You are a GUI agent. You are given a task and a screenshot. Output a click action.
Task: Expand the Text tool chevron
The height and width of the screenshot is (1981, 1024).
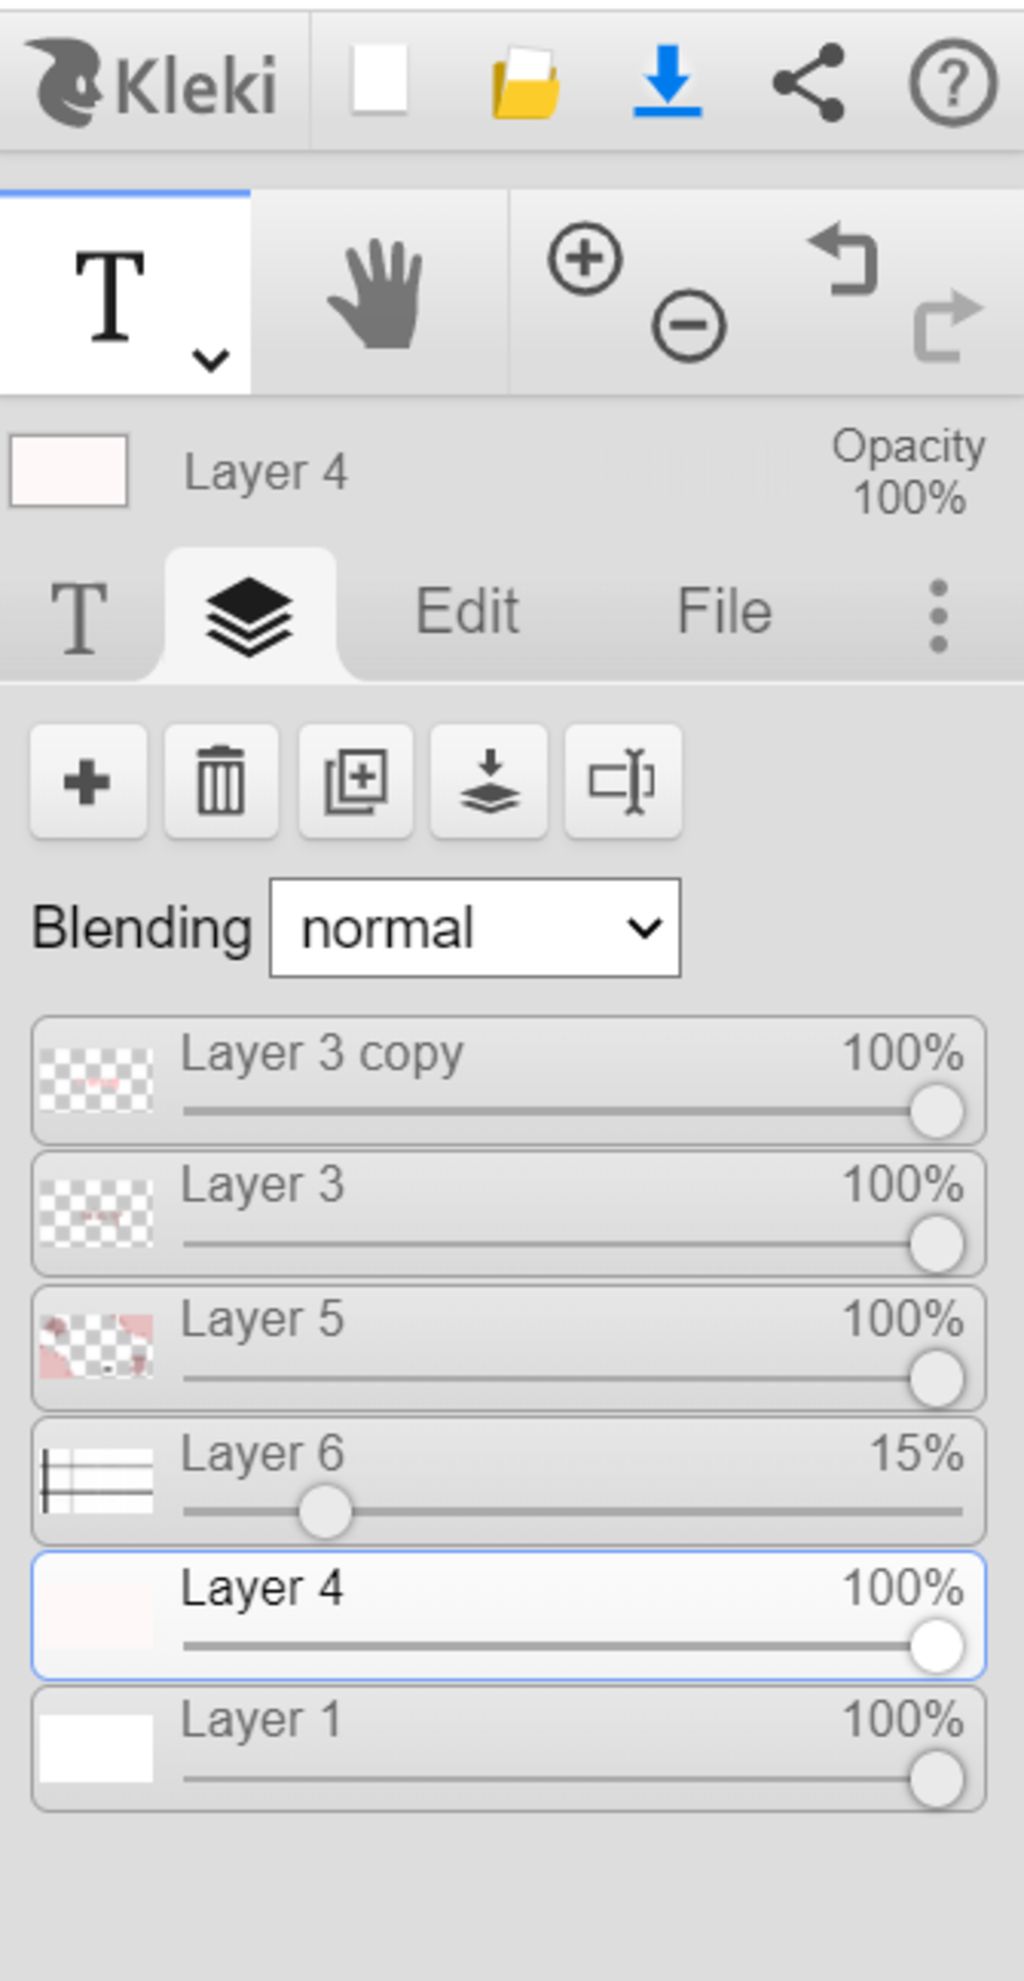tap(211, 359)
